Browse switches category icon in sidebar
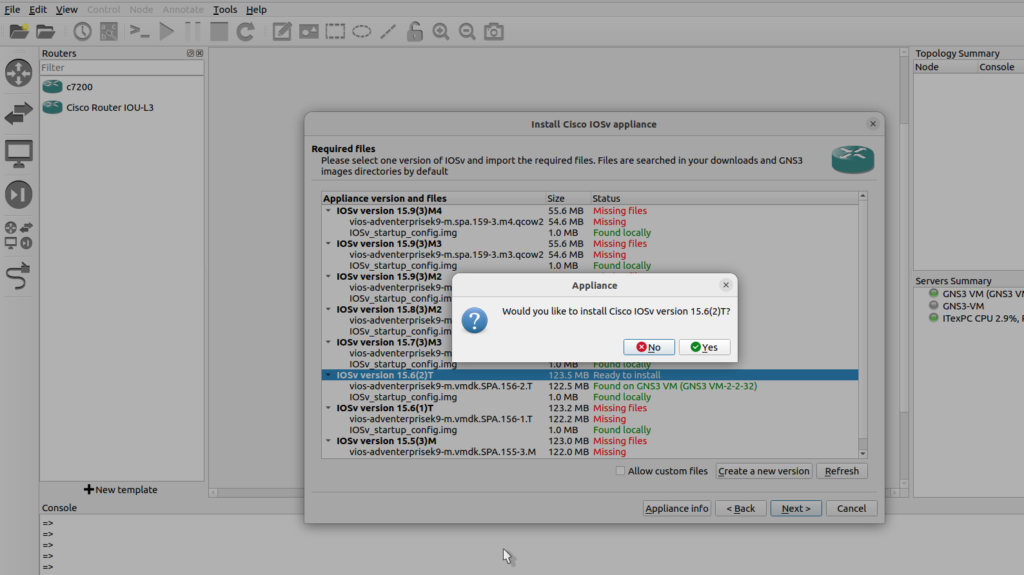Viewport: 1024px width, 575px height. point(18,113)
